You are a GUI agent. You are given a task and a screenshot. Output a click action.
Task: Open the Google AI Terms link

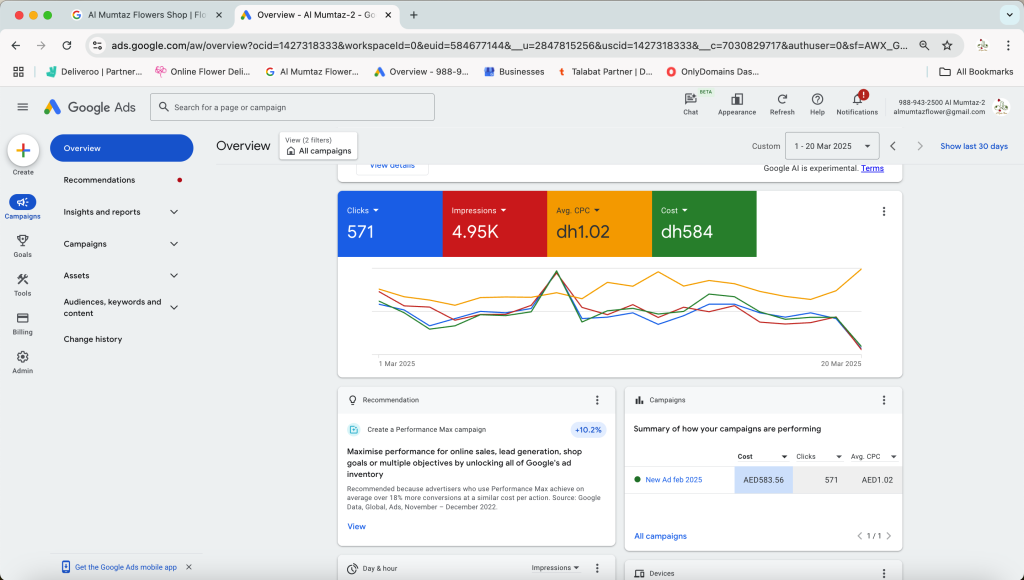tap(872, 169)
